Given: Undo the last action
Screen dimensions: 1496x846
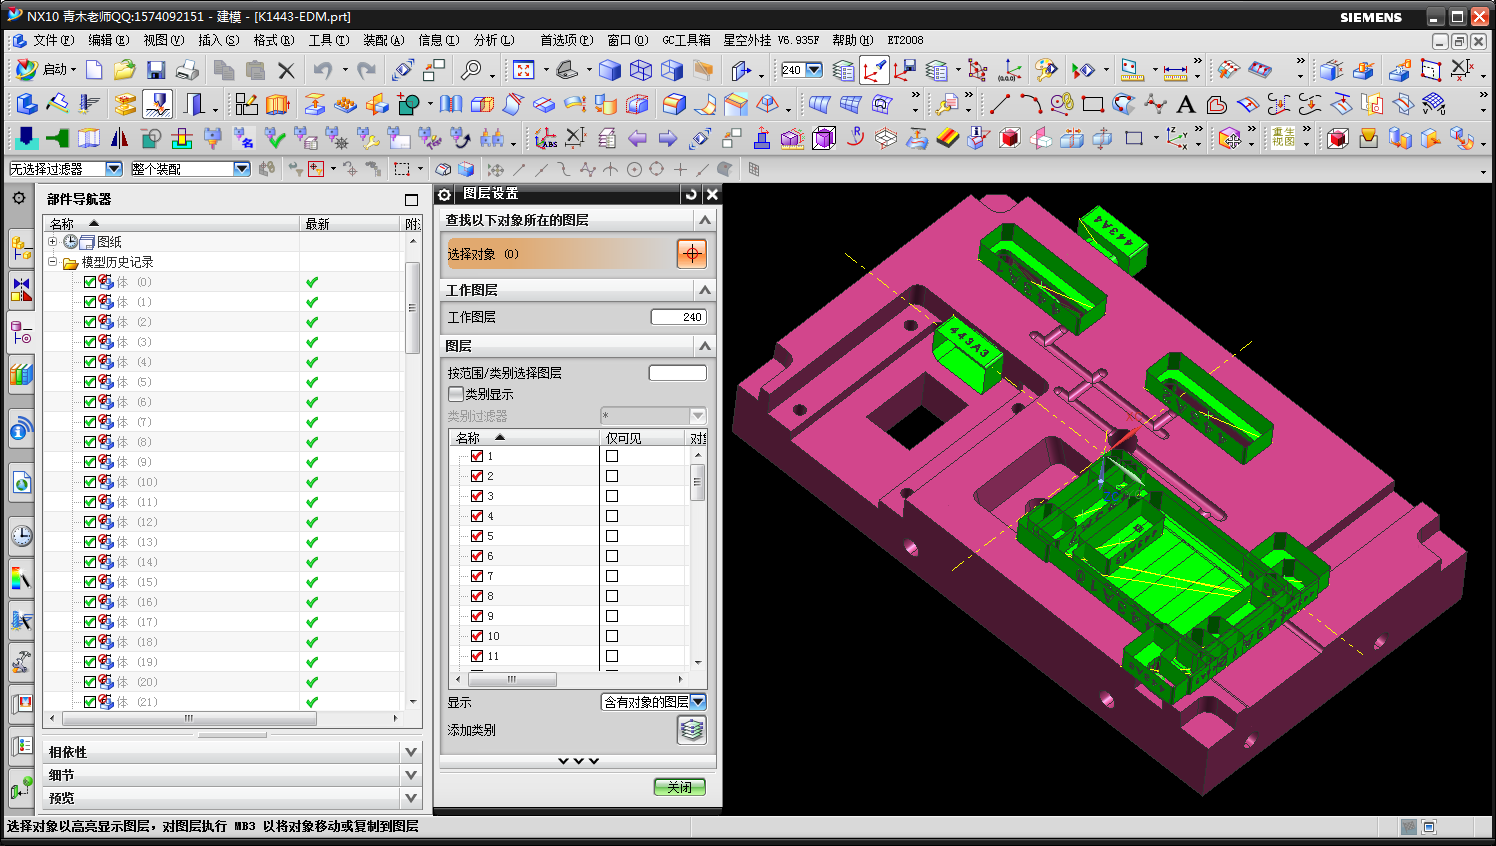Looking at the screenshot, I should coord(322,70).
